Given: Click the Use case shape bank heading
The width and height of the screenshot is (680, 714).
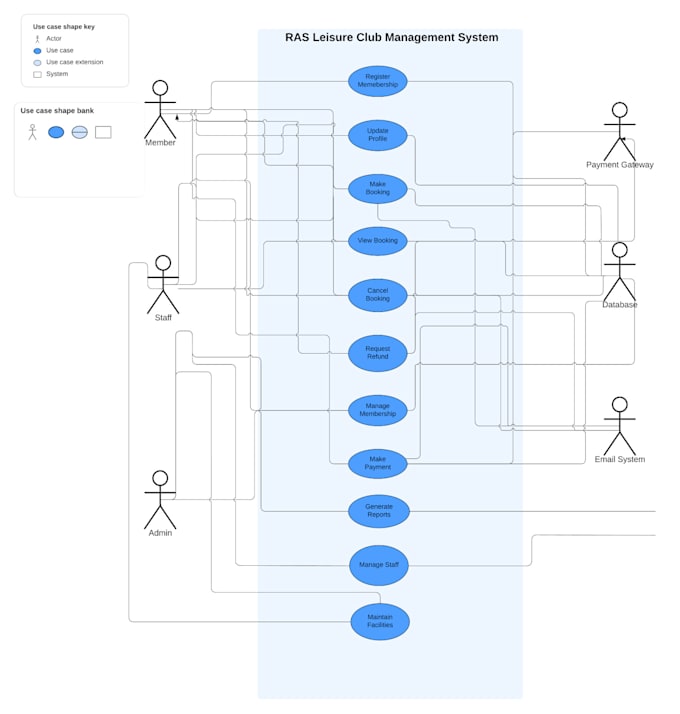Looking at the screenshot, I should (x=57, y=111).
